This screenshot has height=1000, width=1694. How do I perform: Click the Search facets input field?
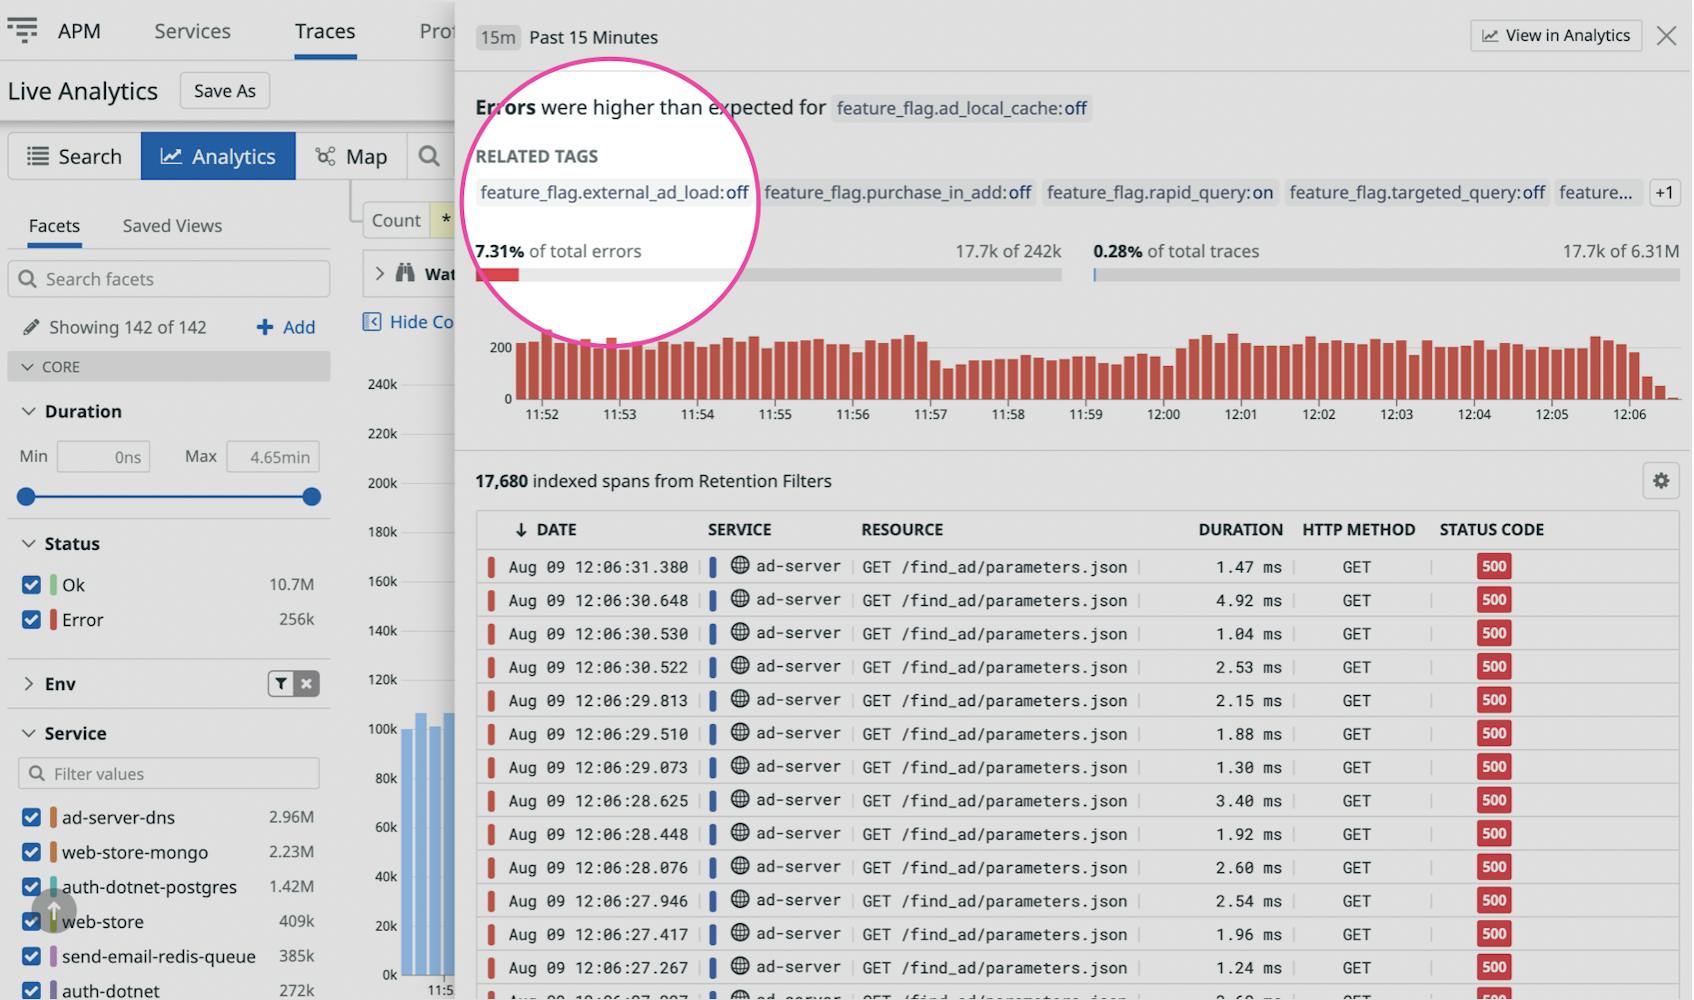[x=168, y=278]
